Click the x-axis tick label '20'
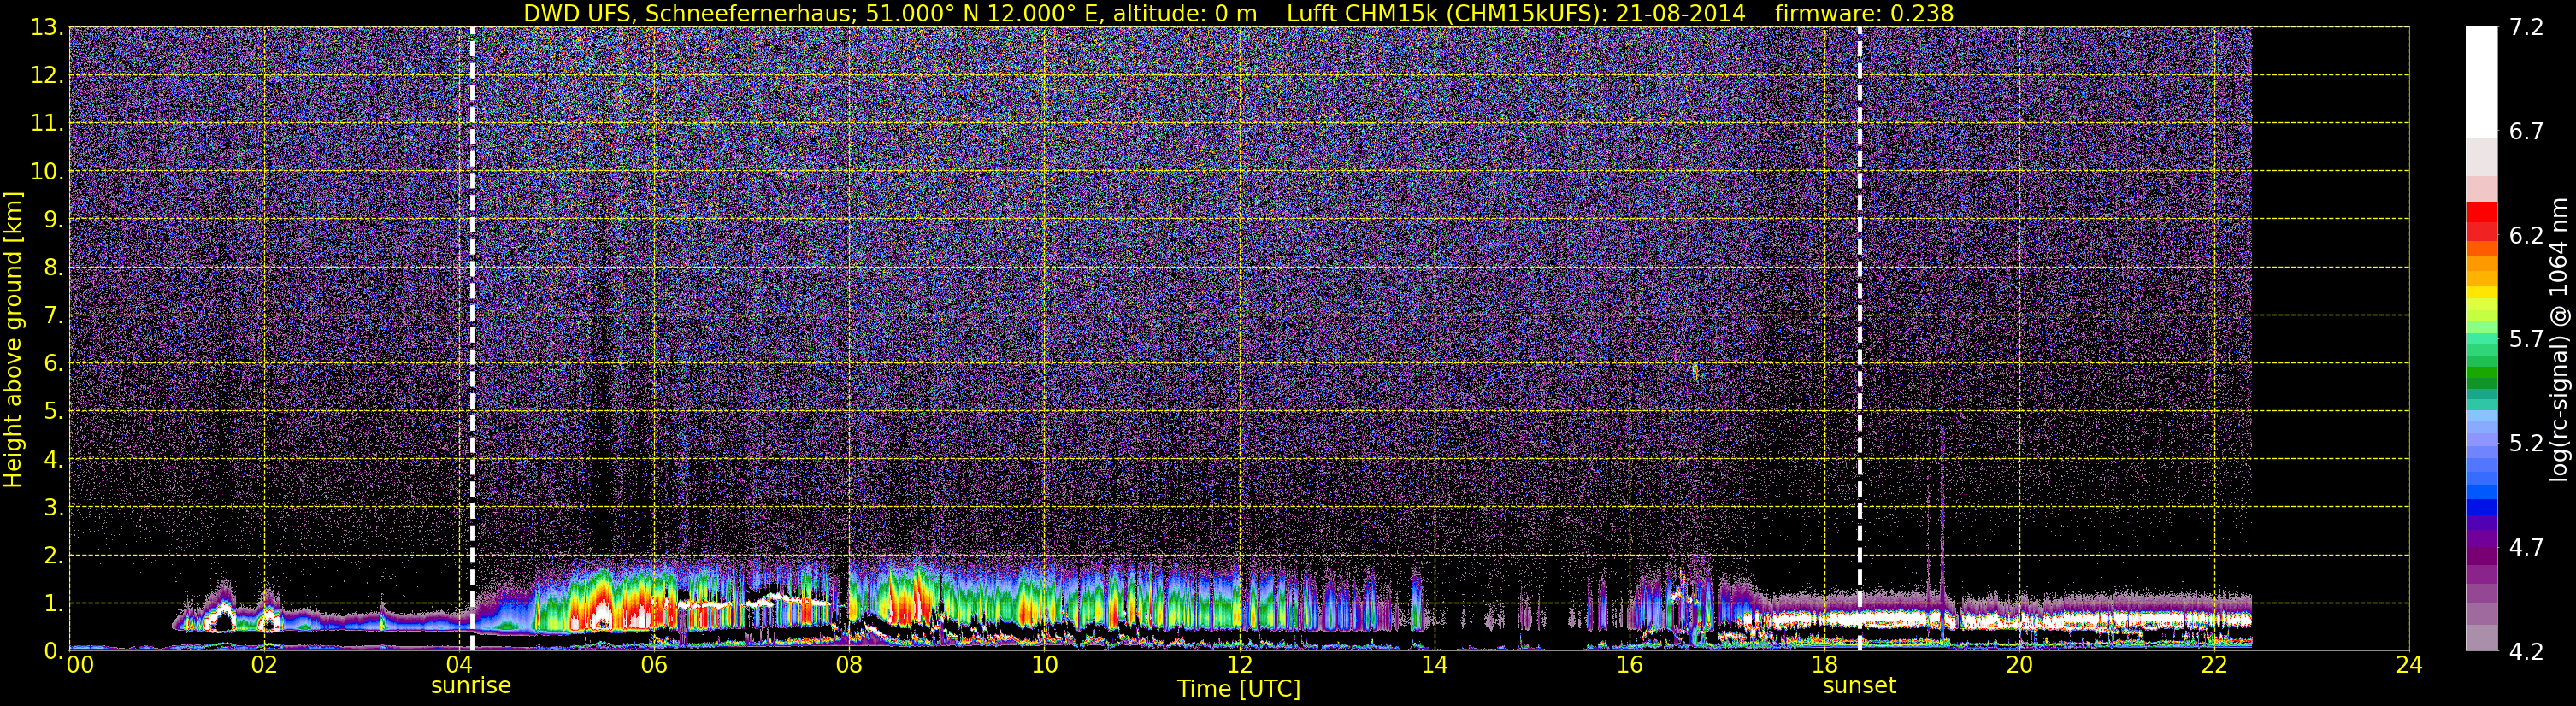Image resolution: width=2576 pixels, height=706 pixels. (2019, 665)
